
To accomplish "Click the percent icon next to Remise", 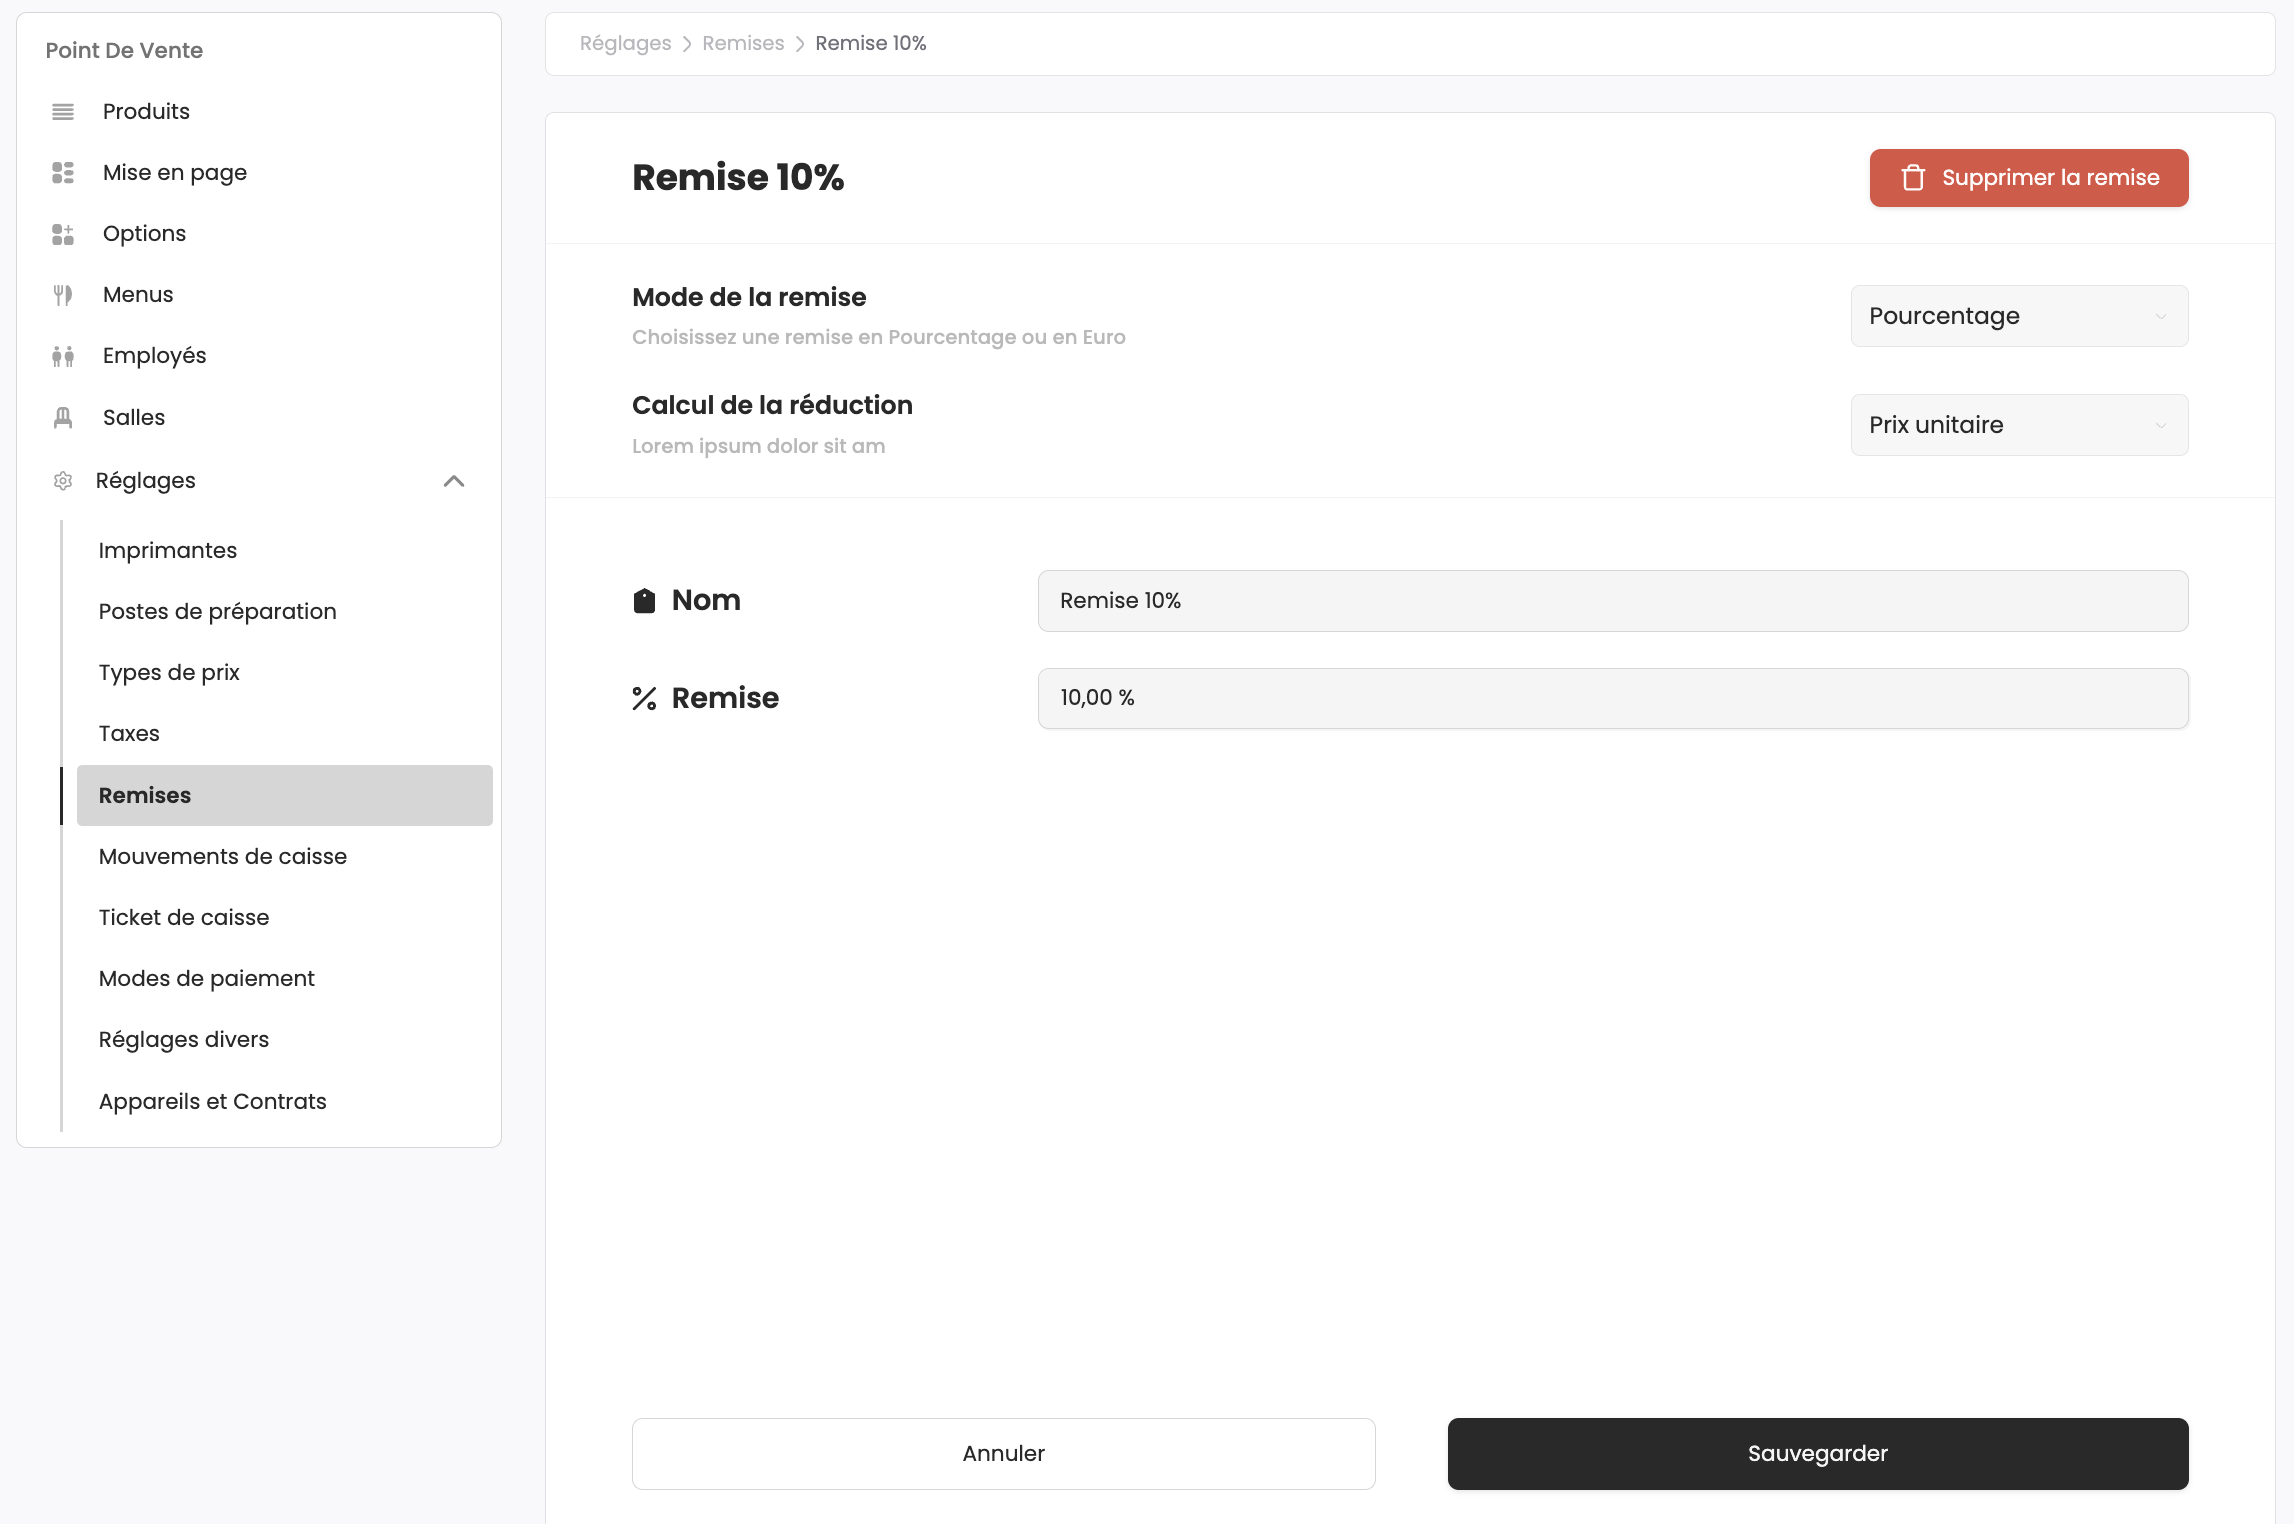I will tap(645, 697).
